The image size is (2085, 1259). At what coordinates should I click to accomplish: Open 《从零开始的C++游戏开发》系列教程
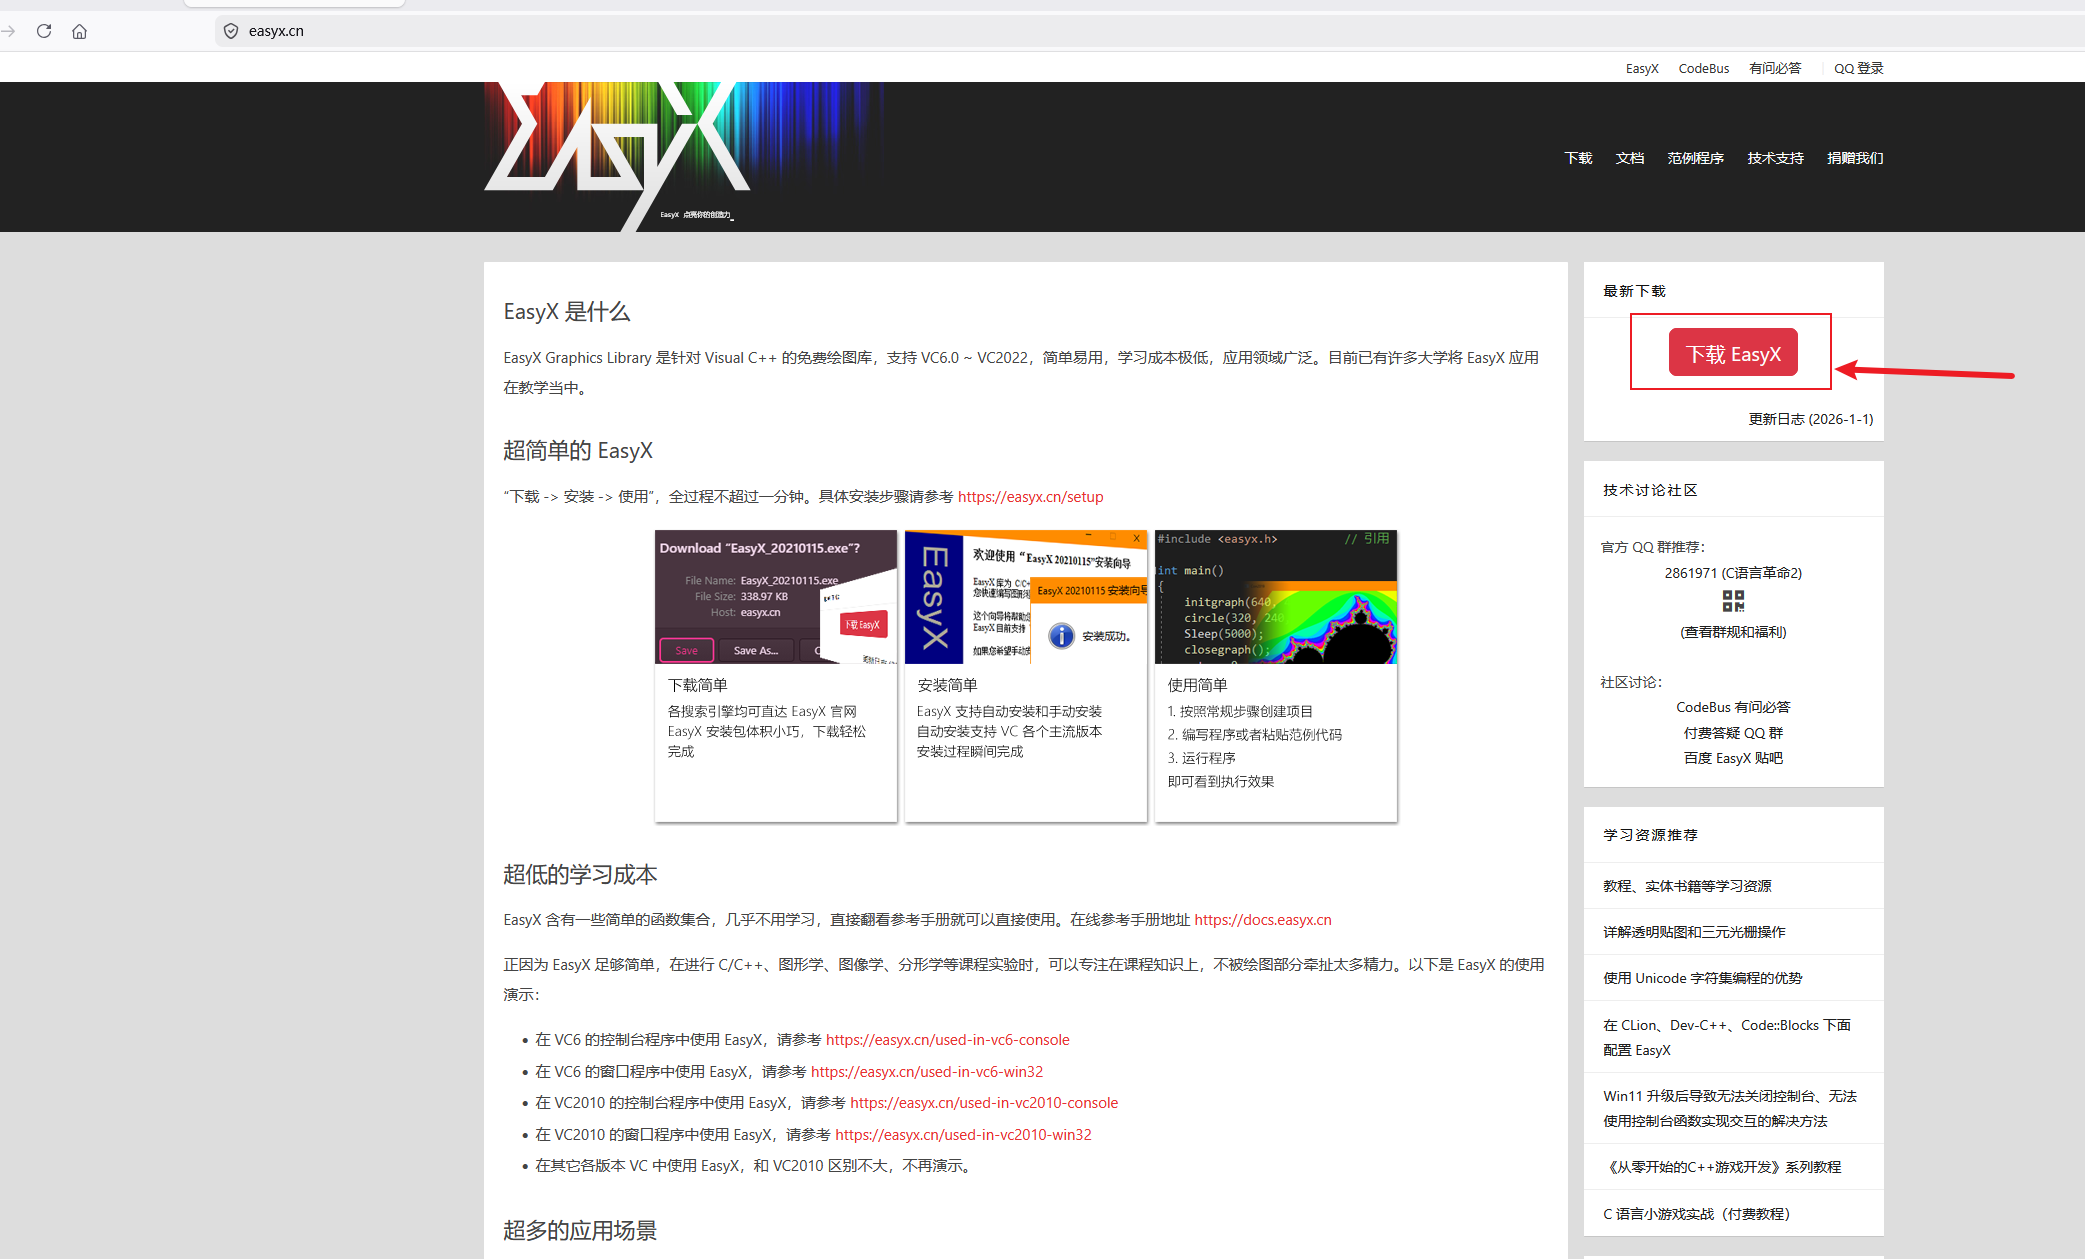(1722, 1167)
